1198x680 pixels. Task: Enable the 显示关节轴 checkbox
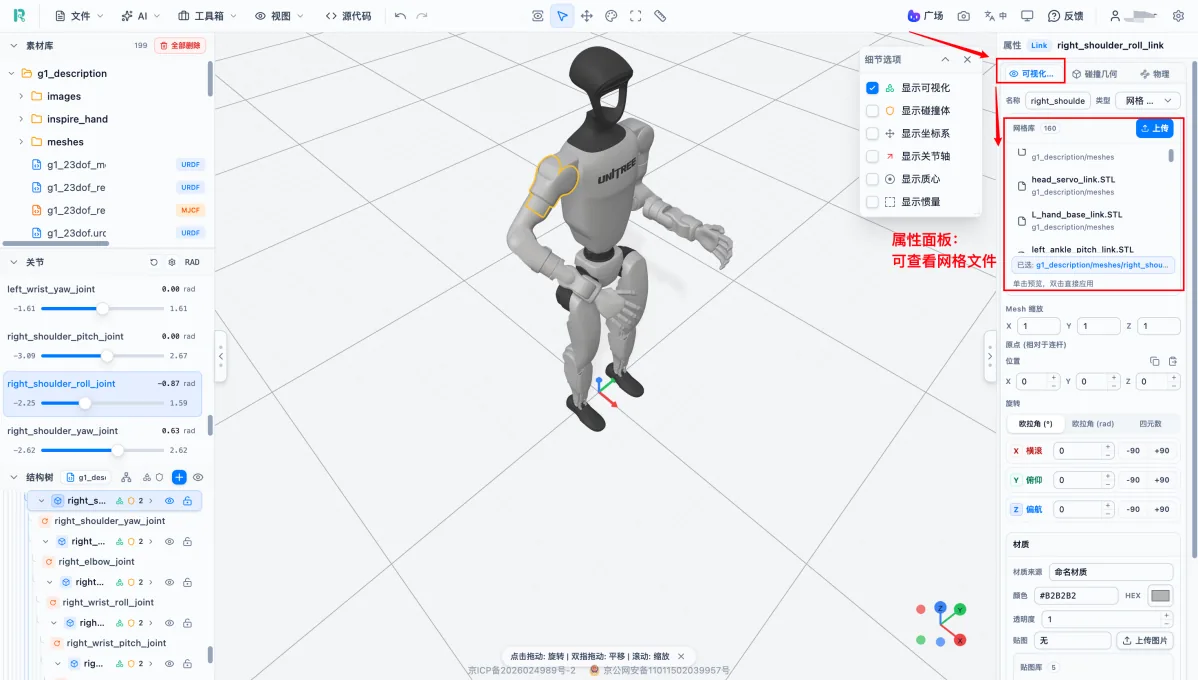click(872, 156)
